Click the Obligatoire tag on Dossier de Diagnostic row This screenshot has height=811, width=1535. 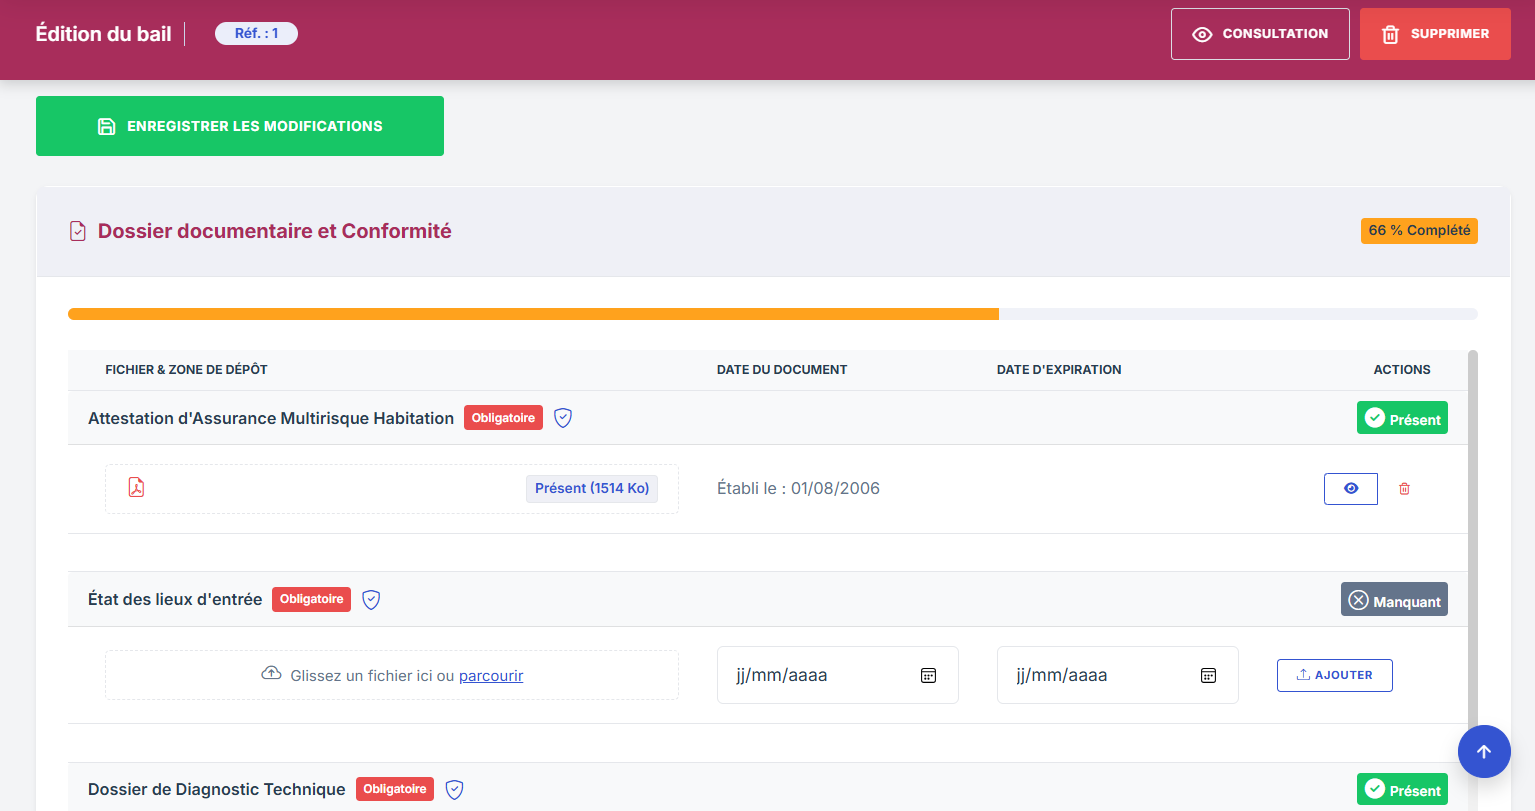(395, 789)
